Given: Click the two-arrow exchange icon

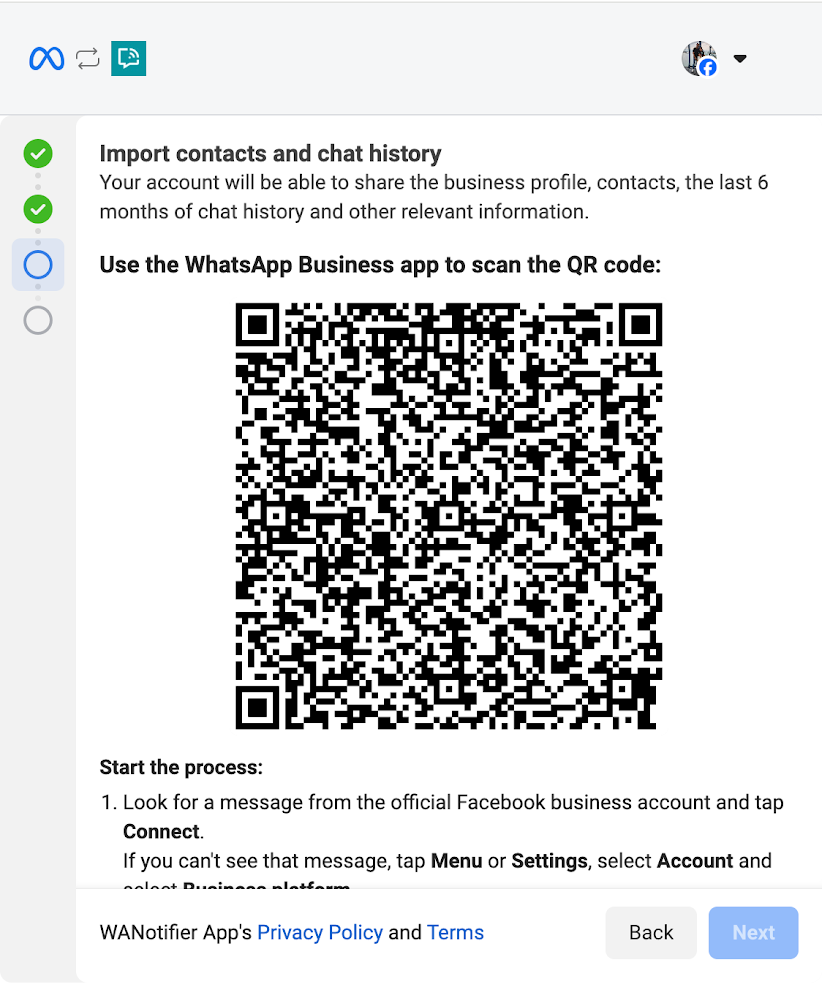Looking at the screenshot, I should (87, 59).
